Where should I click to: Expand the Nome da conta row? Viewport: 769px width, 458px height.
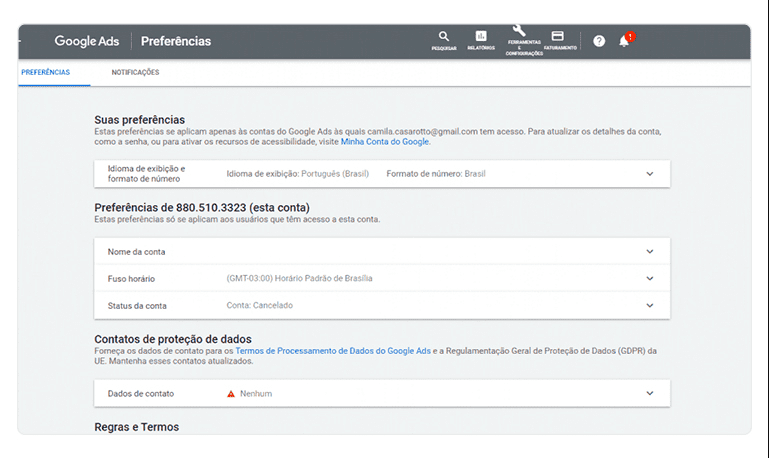tap(649, 252)
